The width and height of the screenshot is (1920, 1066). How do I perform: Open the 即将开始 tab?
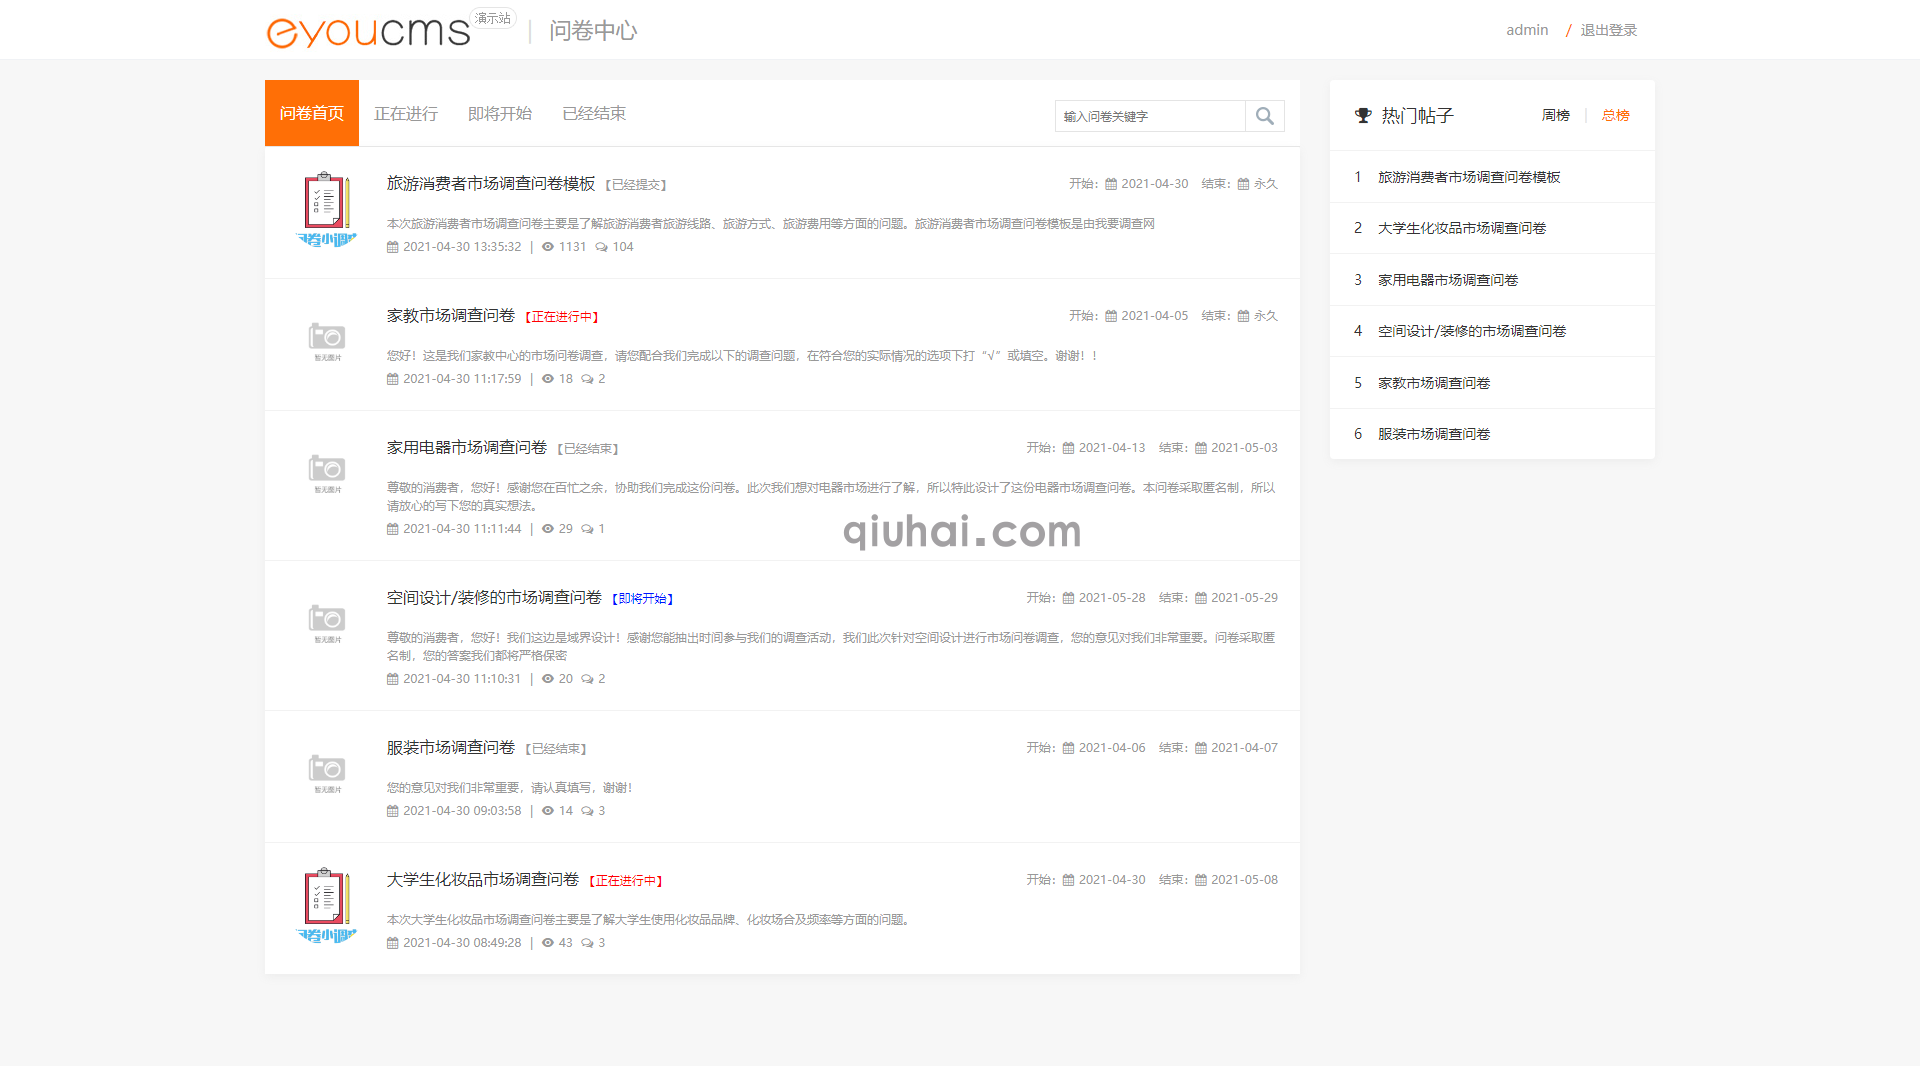[x=499, y=113]
